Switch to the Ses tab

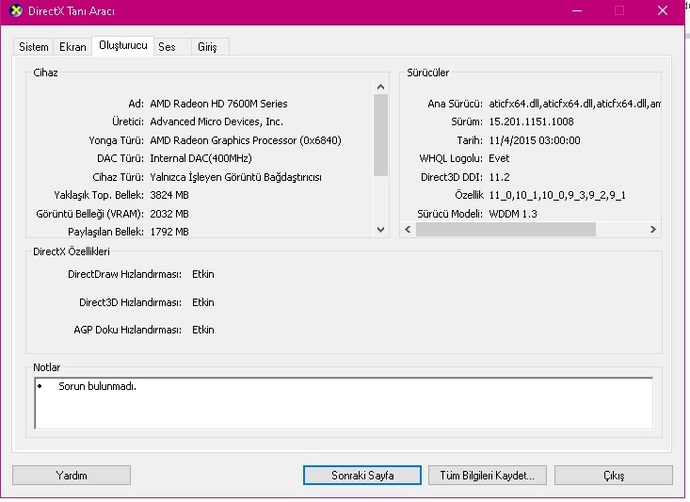click(172, 47)
